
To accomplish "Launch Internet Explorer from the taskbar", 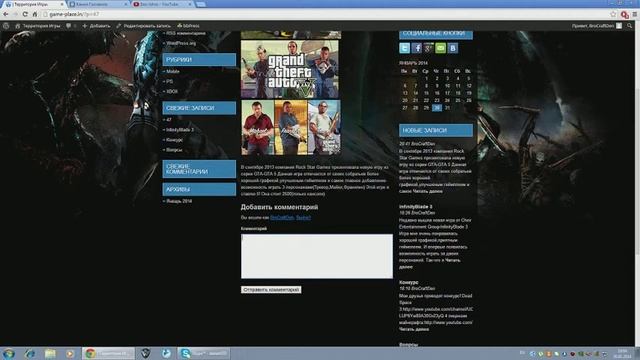I will click(x=30, y=353).
